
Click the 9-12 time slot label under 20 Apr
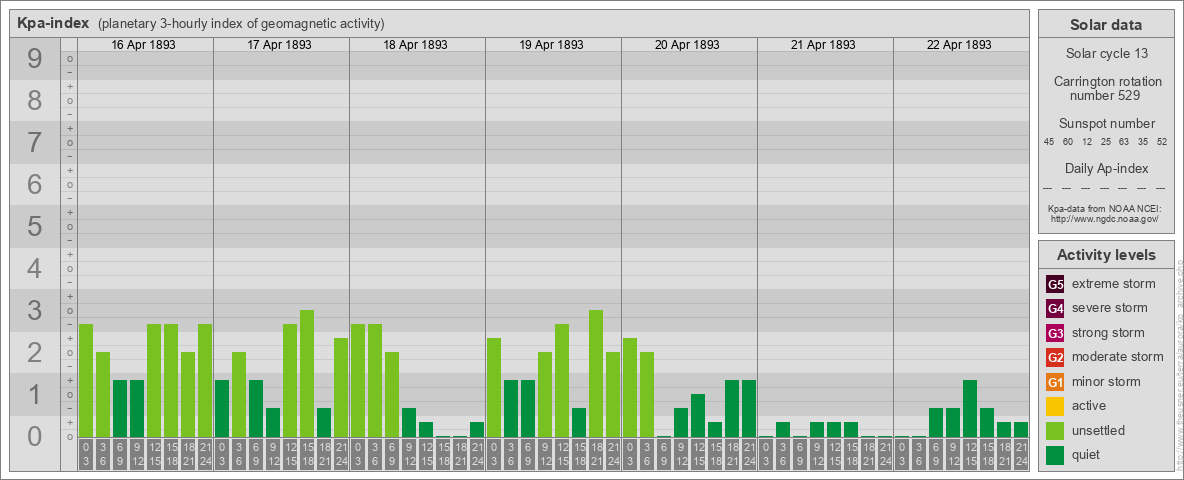point(680,455)
